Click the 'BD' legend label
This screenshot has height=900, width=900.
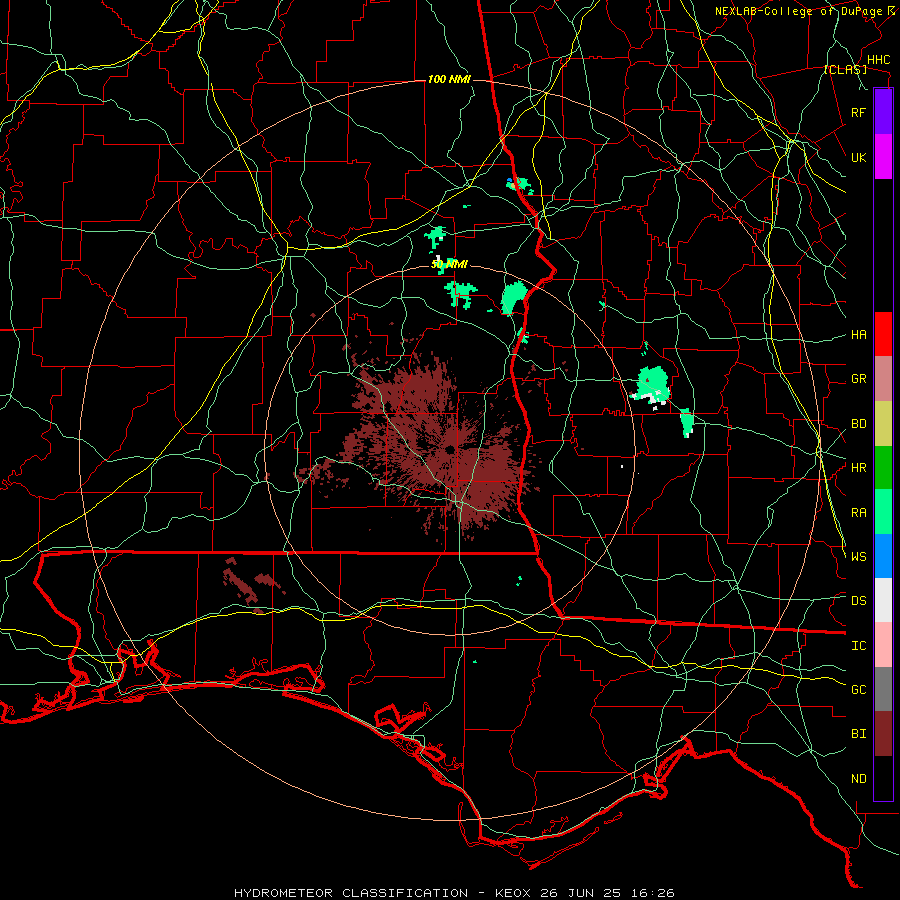(x=858, y=424)
